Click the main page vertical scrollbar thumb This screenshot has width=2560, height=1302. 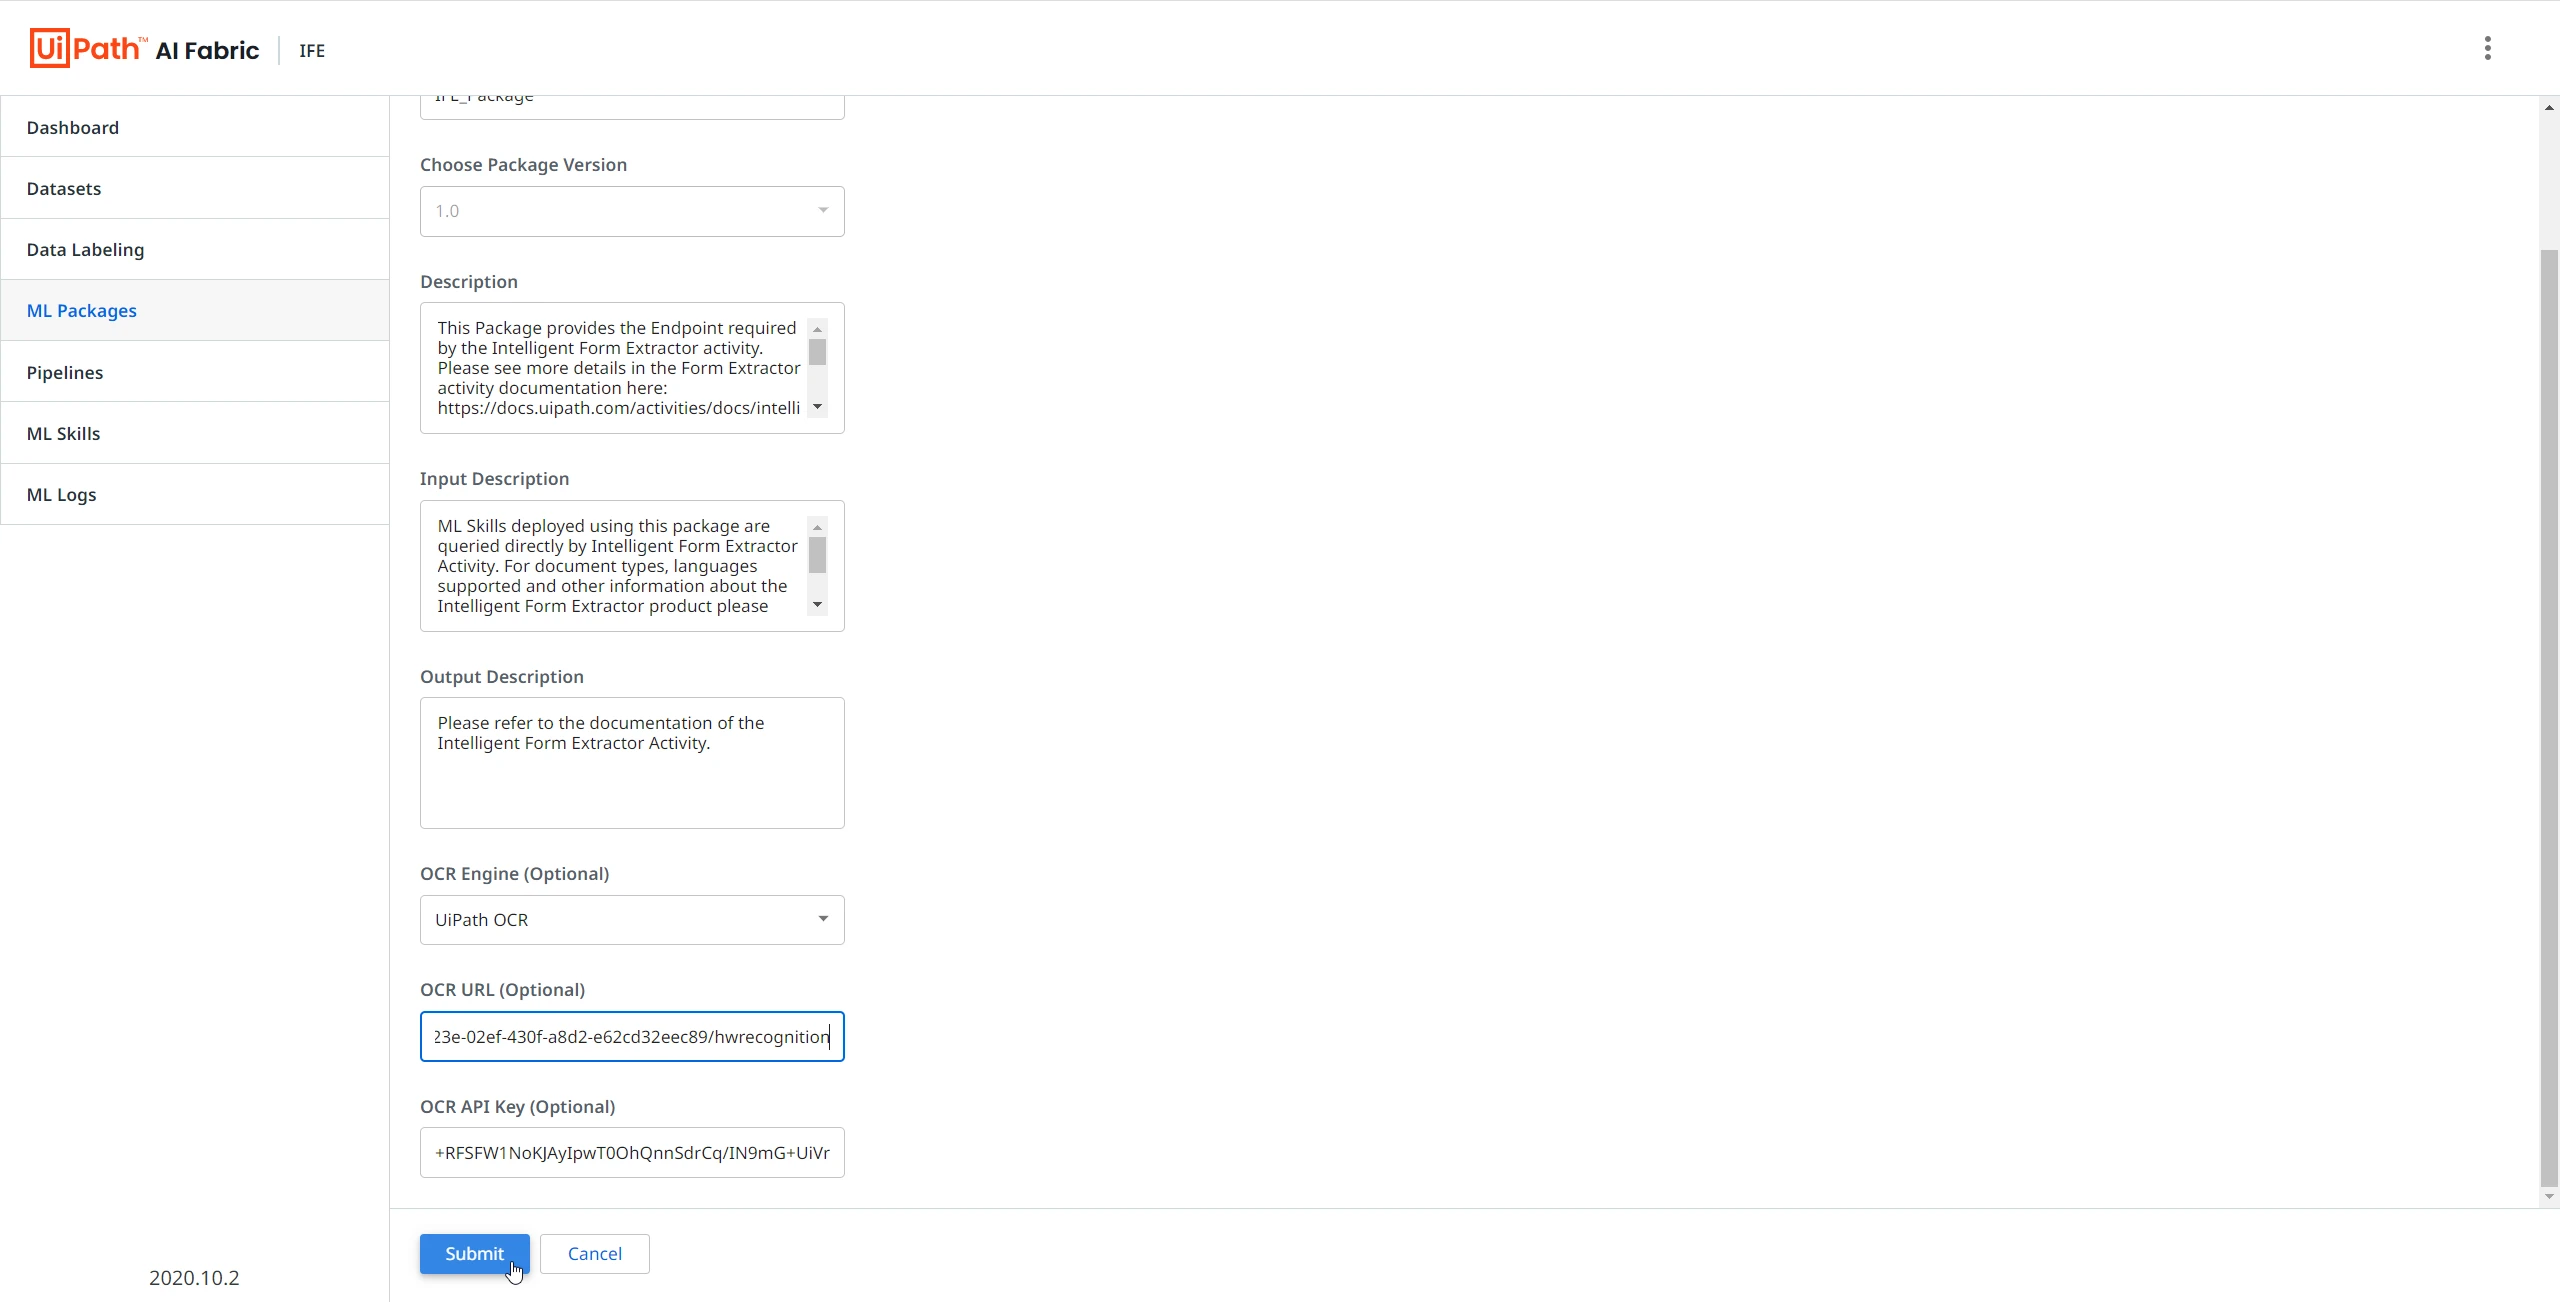tap(2549, 716)
